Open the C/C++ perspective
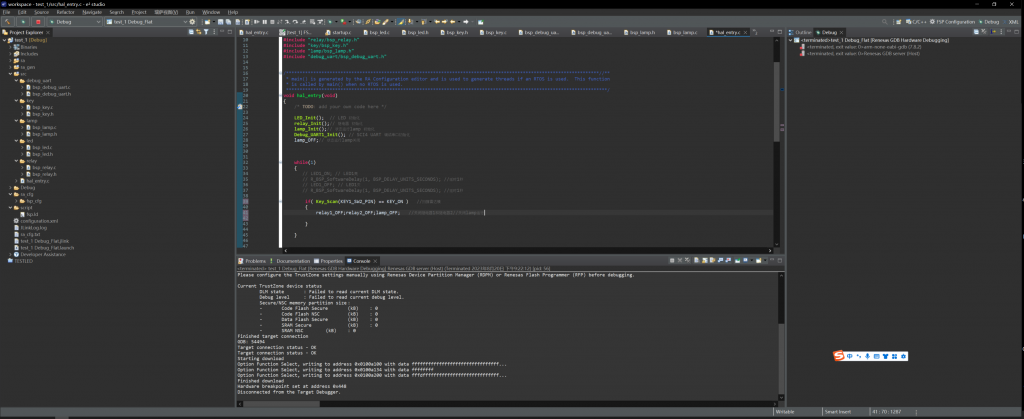This screenshot has height=419, width=1024. 916,20
